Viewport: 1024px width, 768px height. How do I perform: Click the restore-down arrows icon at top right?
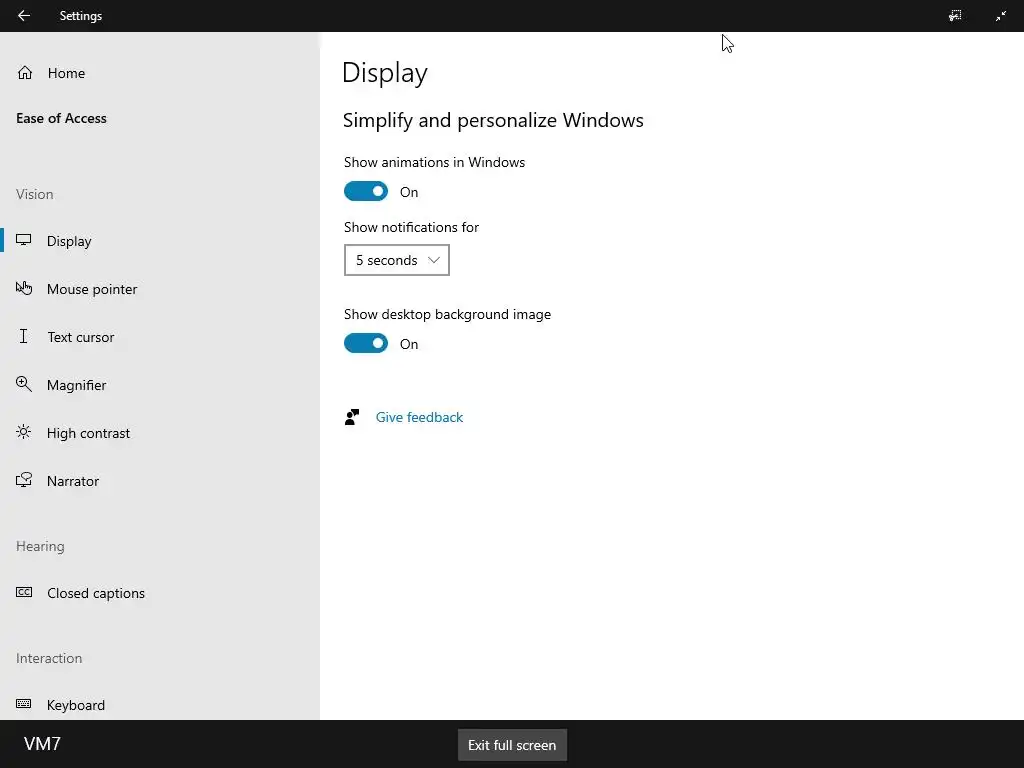(x=1001, y=16)
